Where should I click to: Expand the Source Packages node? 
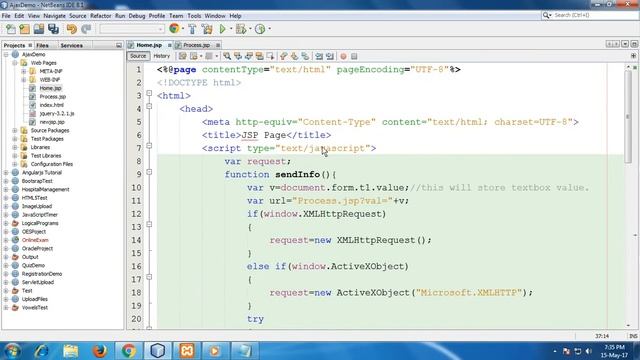point(15,131)
